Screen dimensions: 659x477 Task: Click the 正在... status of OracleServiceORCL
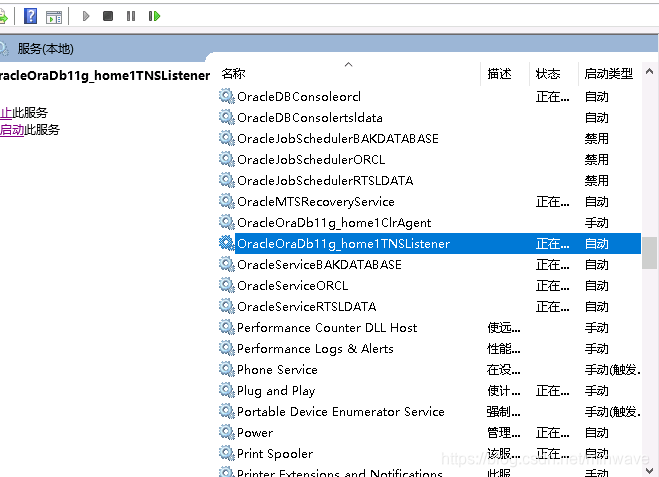553,286
